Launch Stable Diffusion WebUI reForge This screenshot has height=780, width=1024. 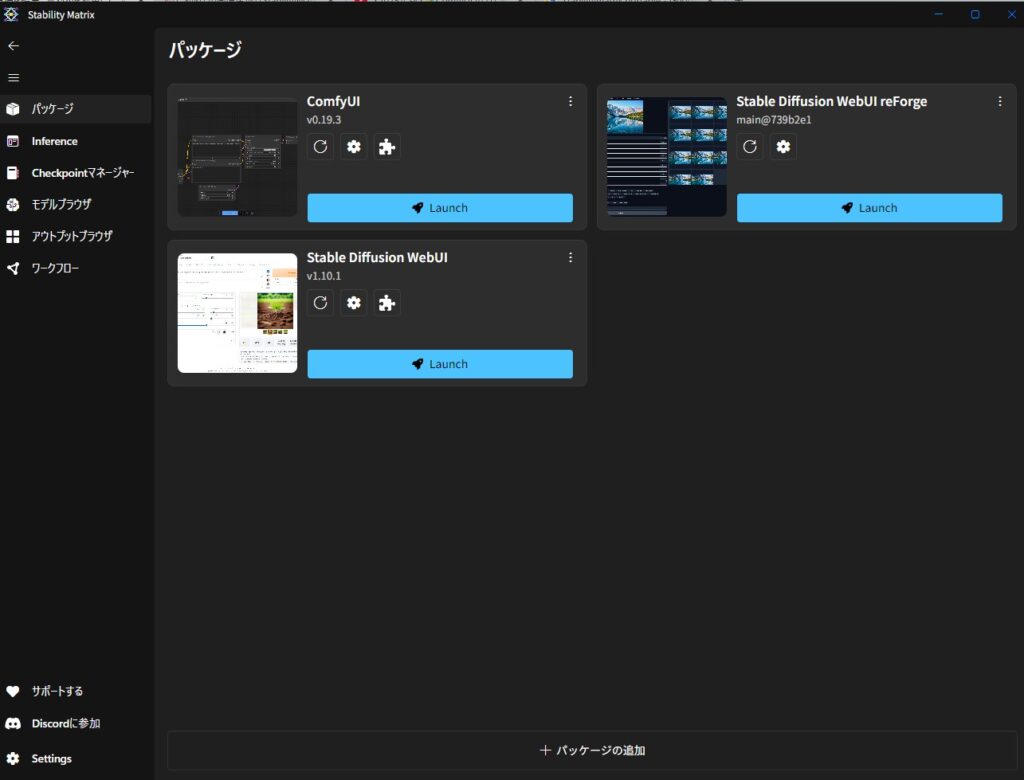point(869,208)
